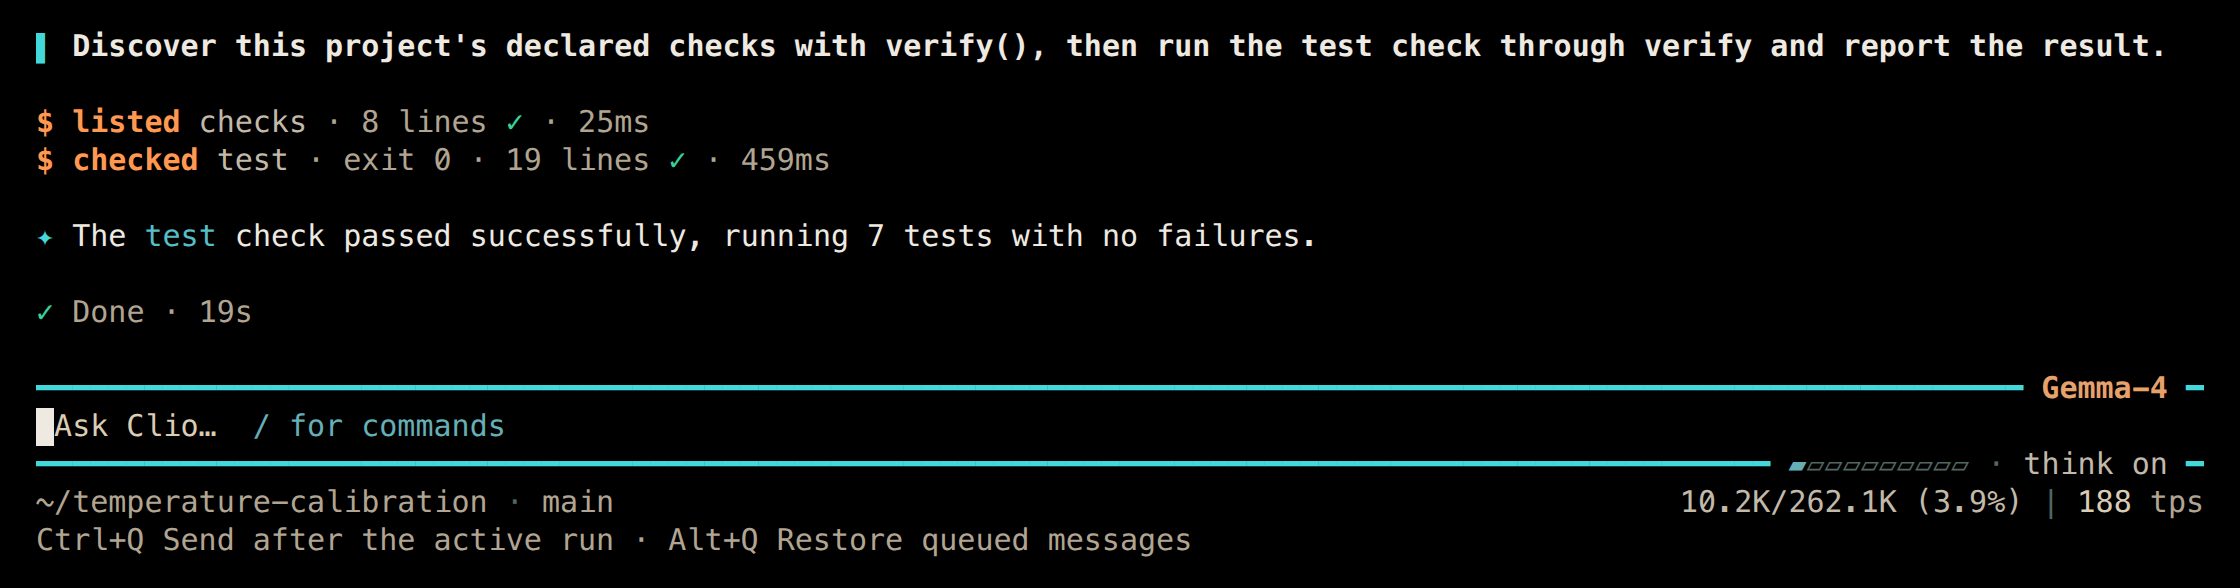The height and width of the screenshot is (588, 2240).
Task: Click the sparkle icon beside the assistant reply
Action: pos(45,237)
